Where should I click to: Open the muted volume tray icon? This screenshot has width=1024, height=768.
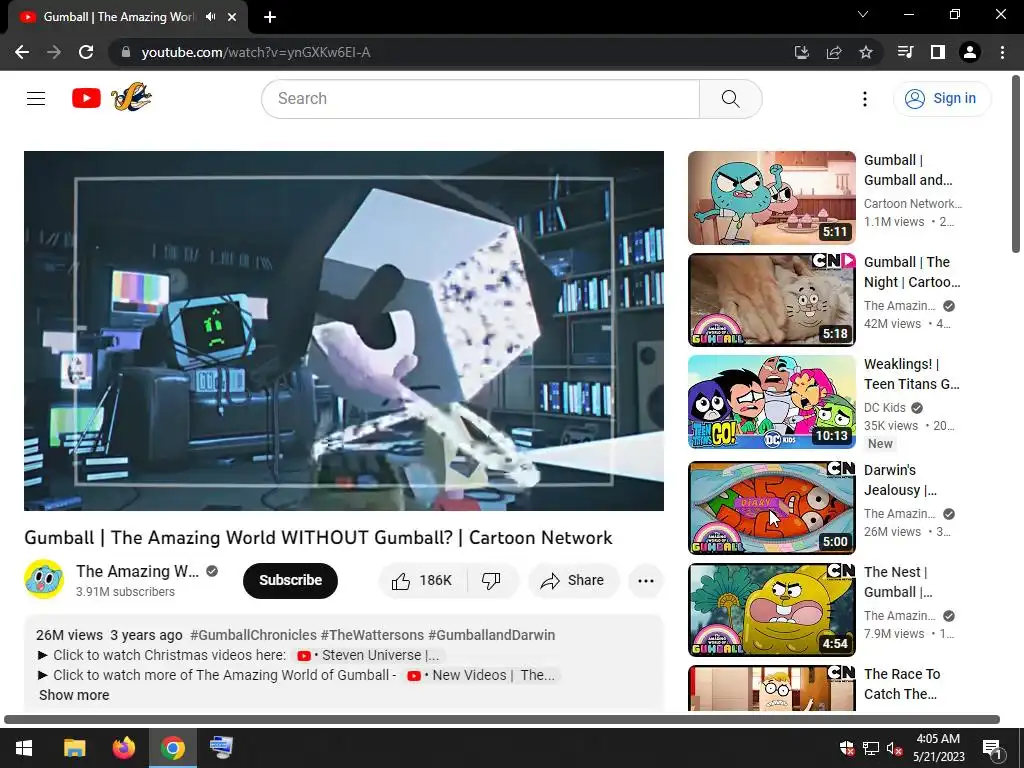tap(894, 748)
